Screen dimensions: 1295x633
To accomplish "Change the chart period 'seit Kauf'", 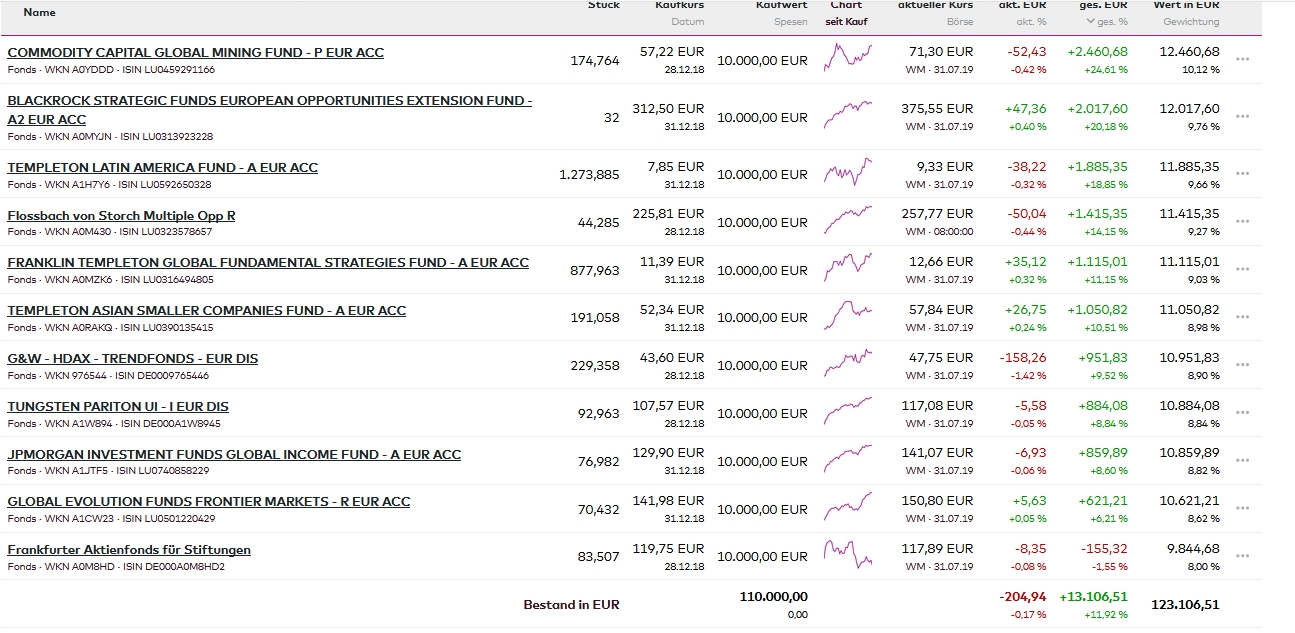I will (846, 22).
